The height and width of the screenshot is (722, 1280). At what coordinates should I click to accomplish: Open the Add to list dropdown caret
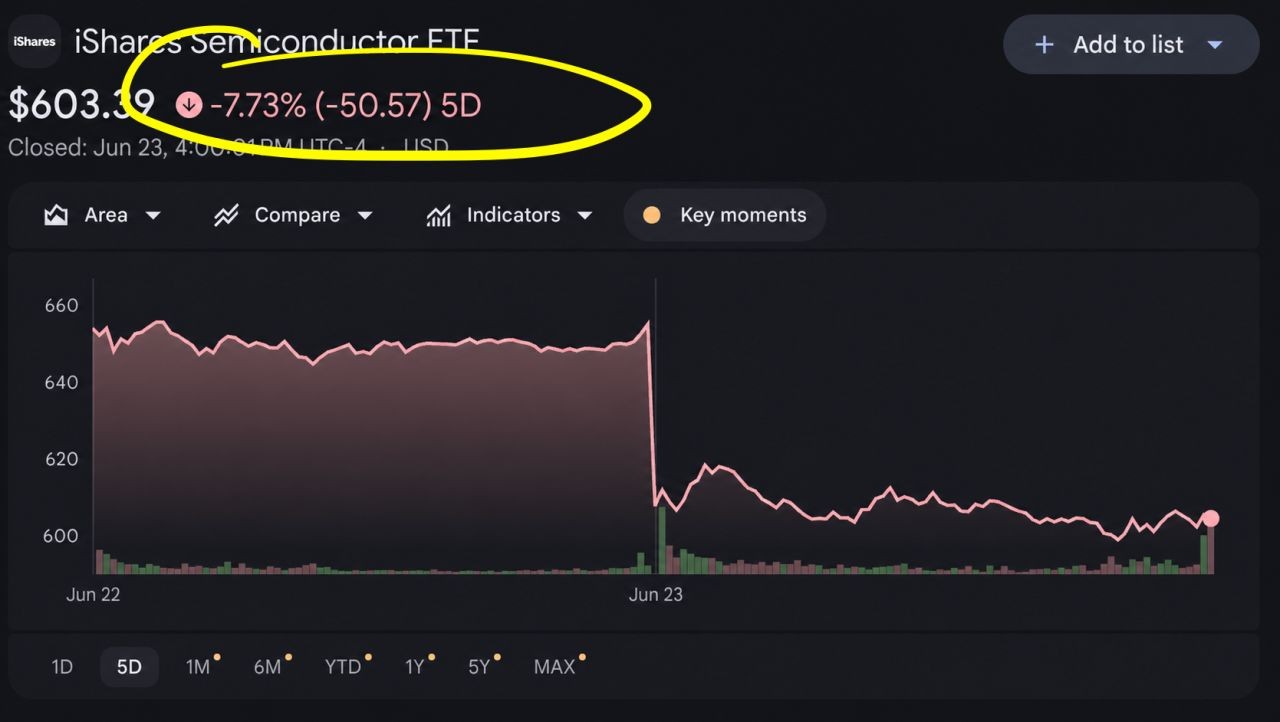click(x=1215, y=45)
